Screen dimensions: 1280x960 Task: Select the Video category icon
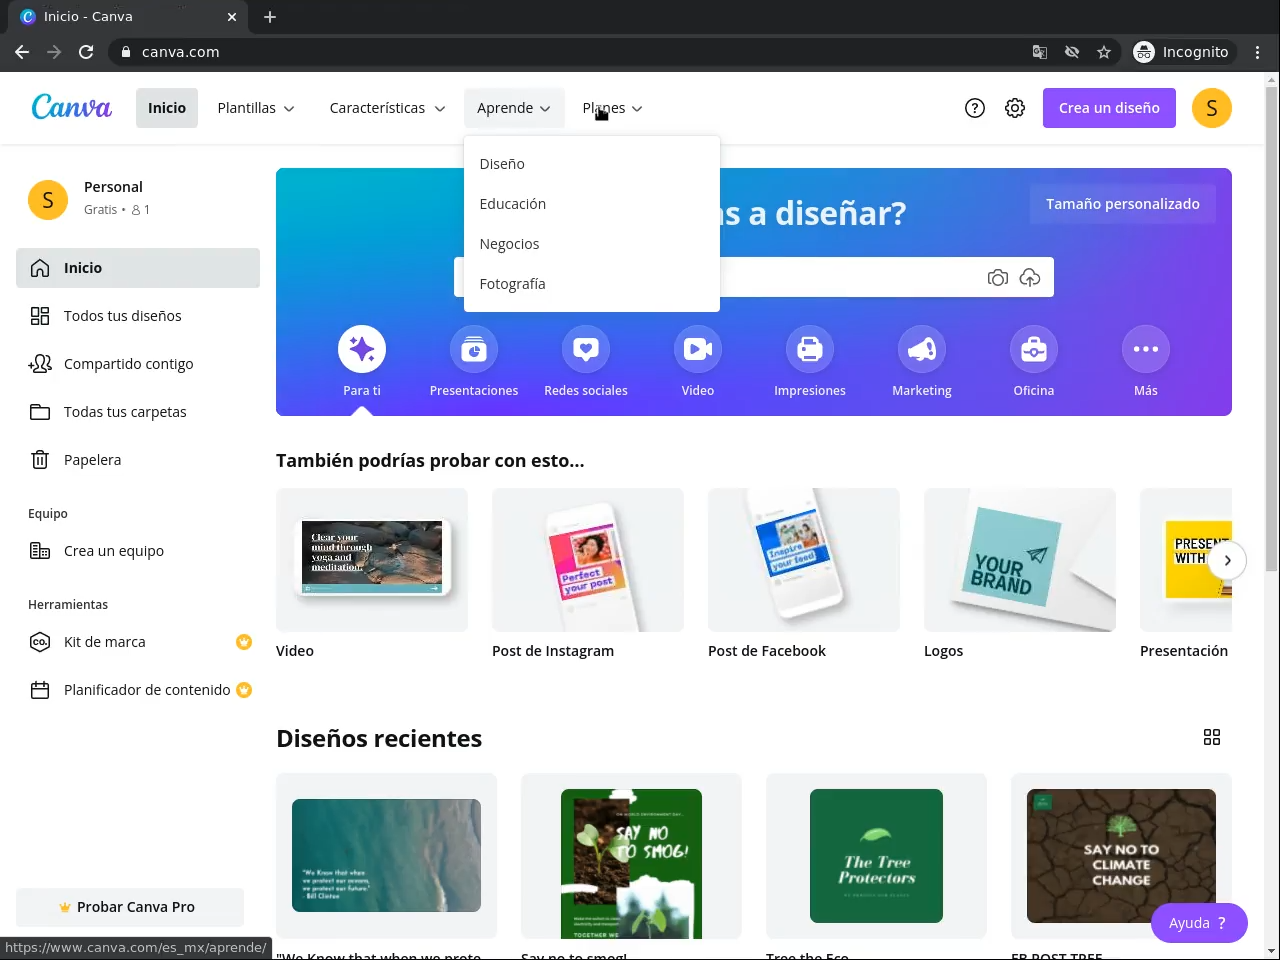pyautogui.click(x=698, y=349)
